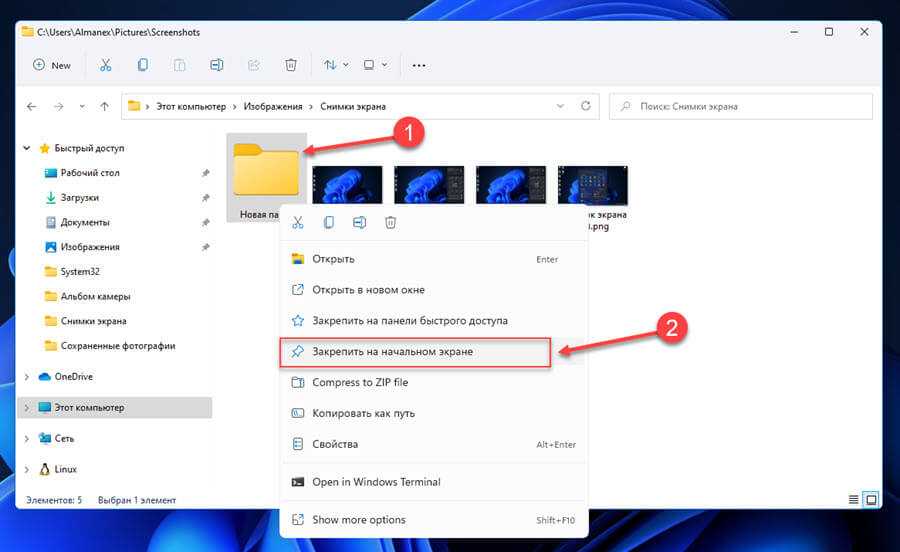
Task: Switch to large thumbnails view in status bar
Action: click(871, 499)
